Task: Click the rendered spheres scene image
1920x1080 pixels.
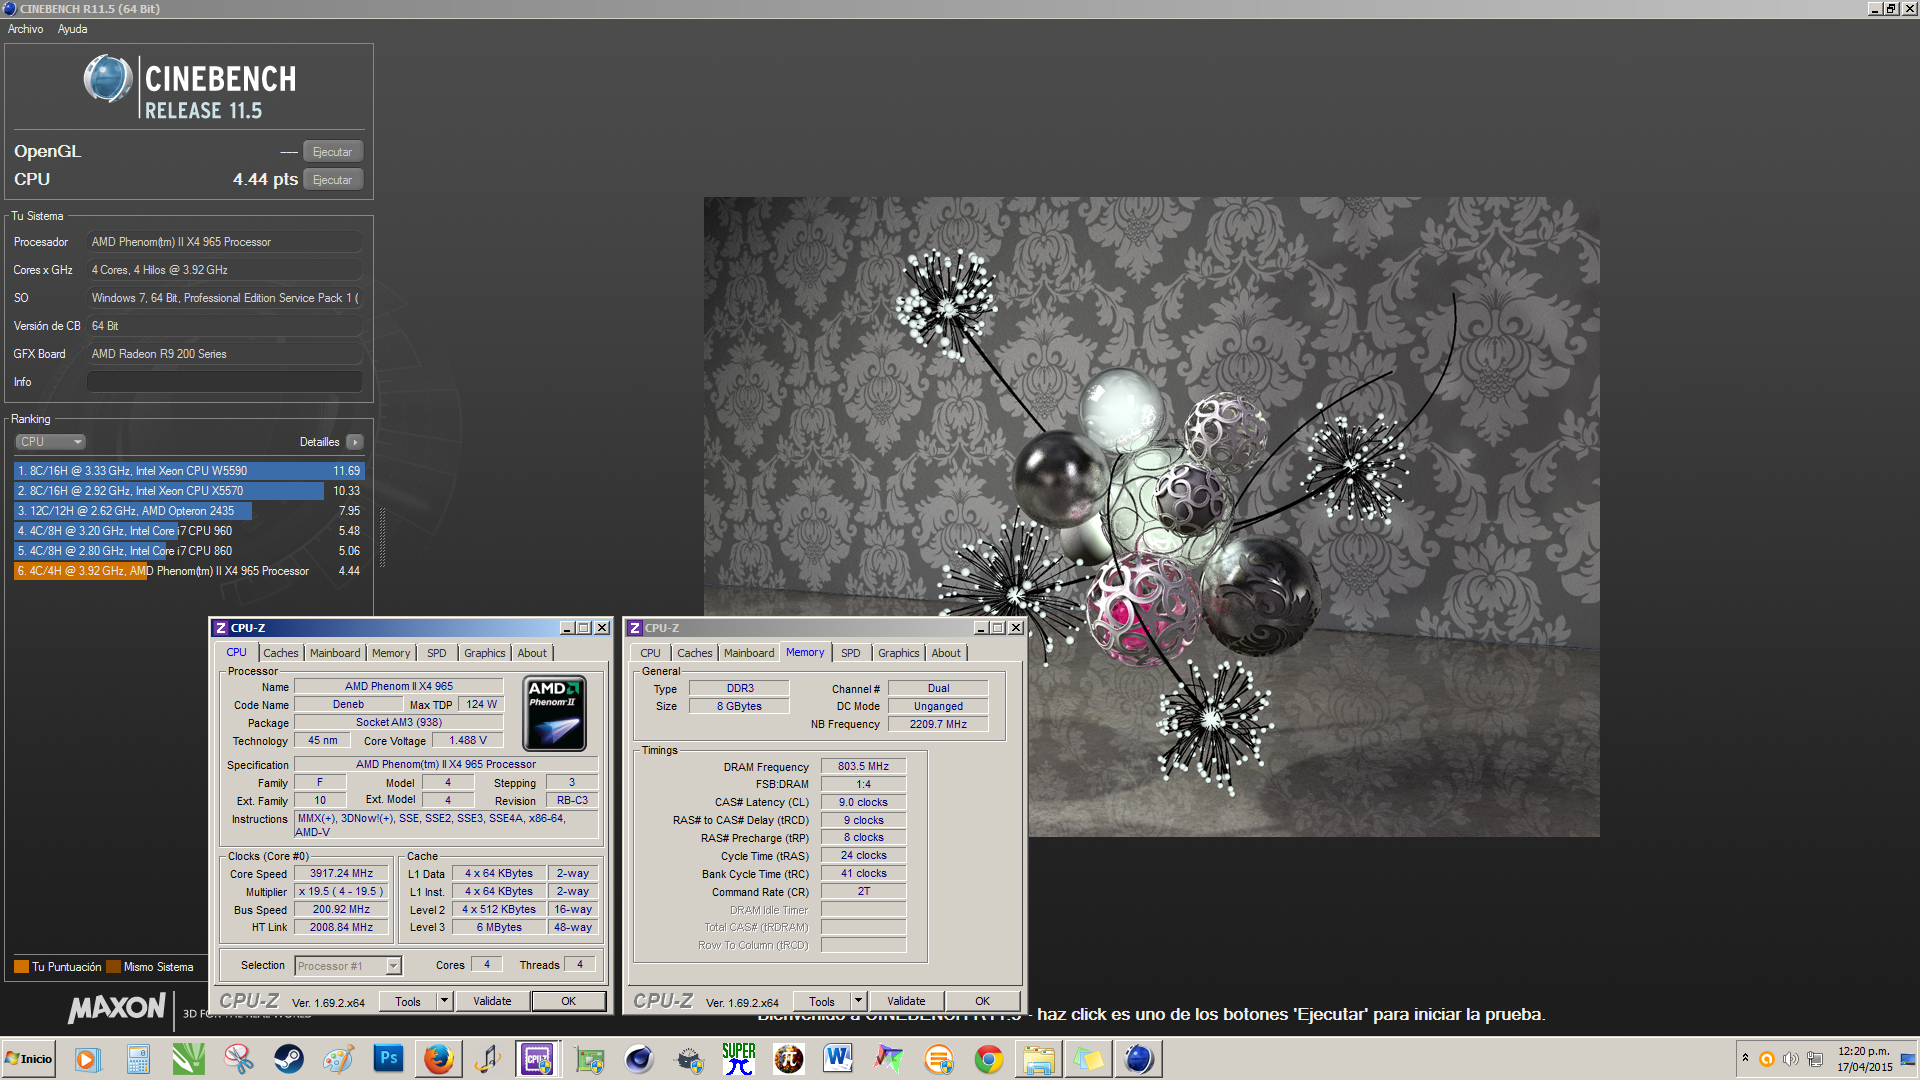Action: tap(1151, 517)
